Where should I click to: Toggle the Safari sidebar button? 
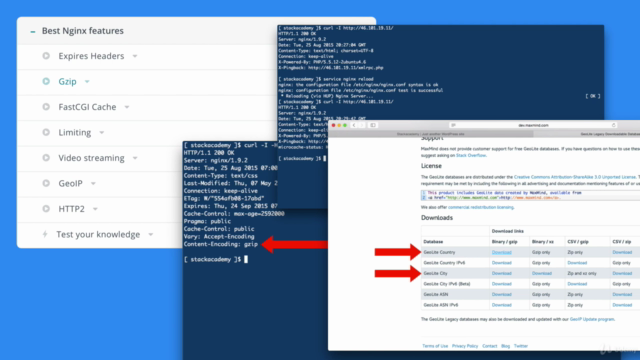pos(373,125)
